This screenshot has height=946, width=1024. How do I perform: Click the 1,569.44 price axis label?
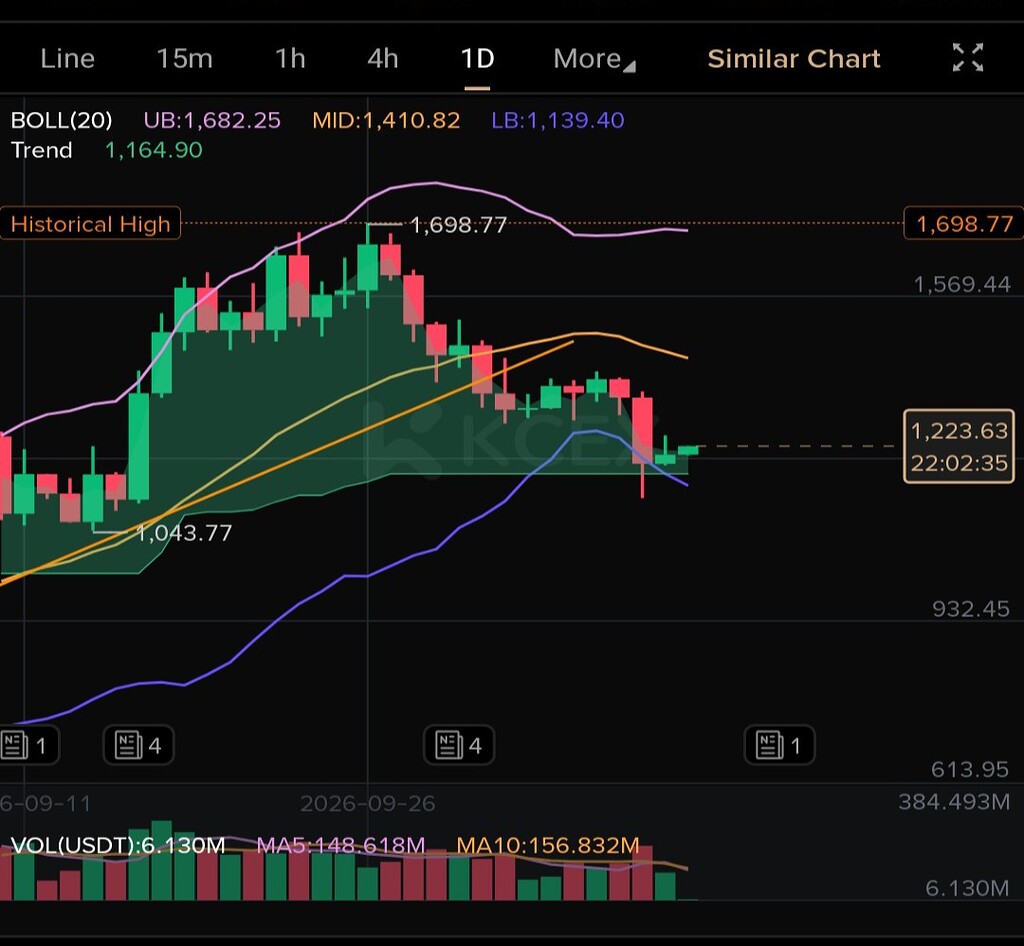pos(962,284)
